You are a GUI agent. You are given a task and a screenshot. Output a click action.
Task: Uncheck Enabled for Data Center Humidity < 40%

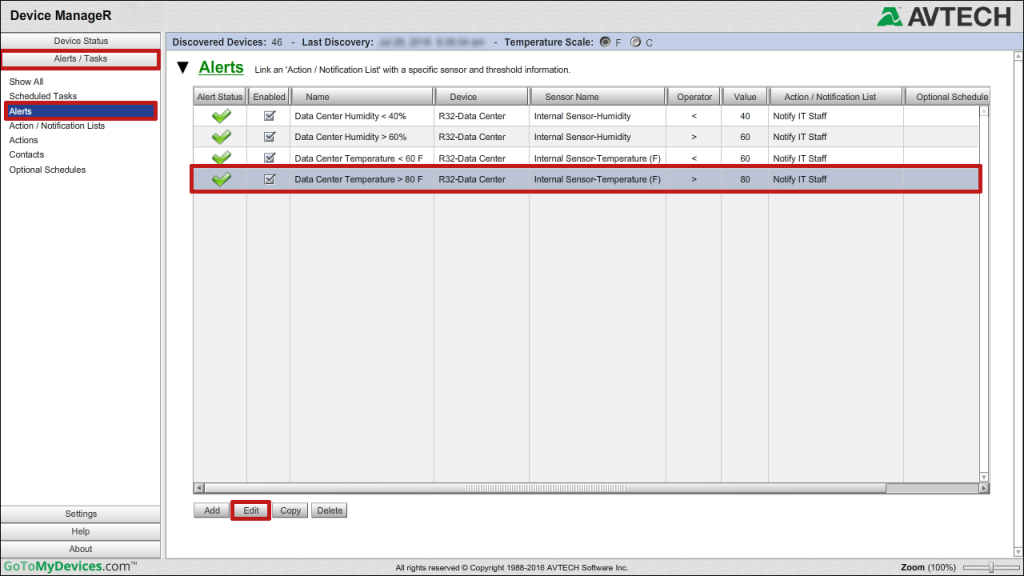(268, 116)
